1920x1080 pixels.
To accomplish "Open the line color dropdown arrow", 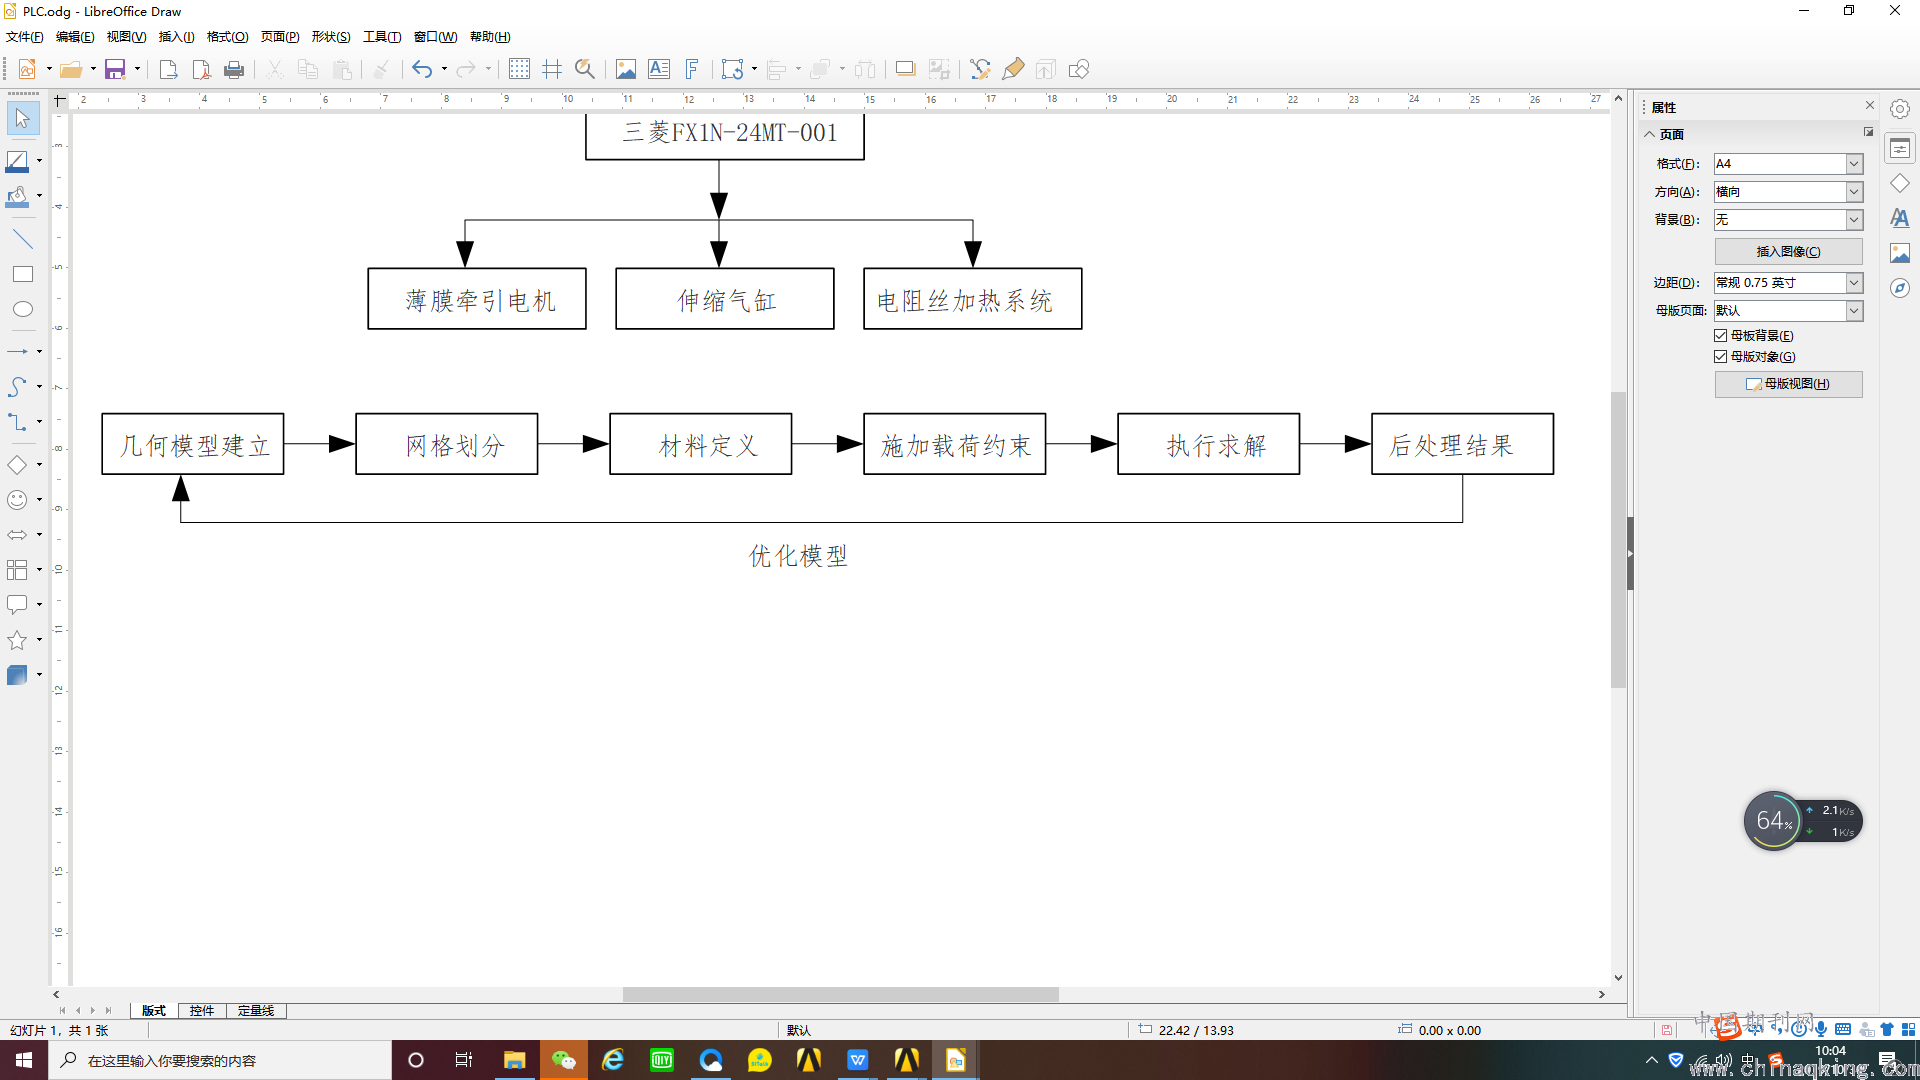I will click(x=39, y=161).
